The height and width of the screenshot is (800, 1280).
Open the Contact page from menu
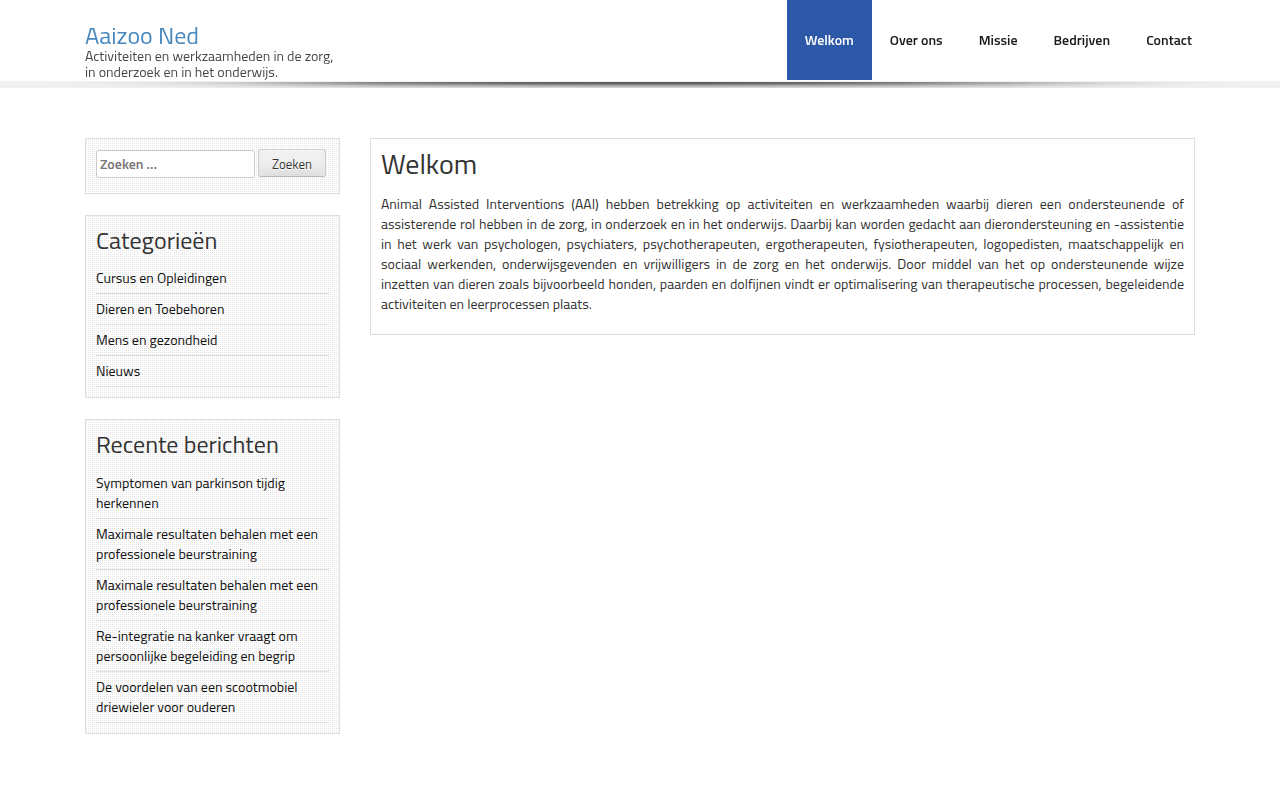[x=1169, y=40]
